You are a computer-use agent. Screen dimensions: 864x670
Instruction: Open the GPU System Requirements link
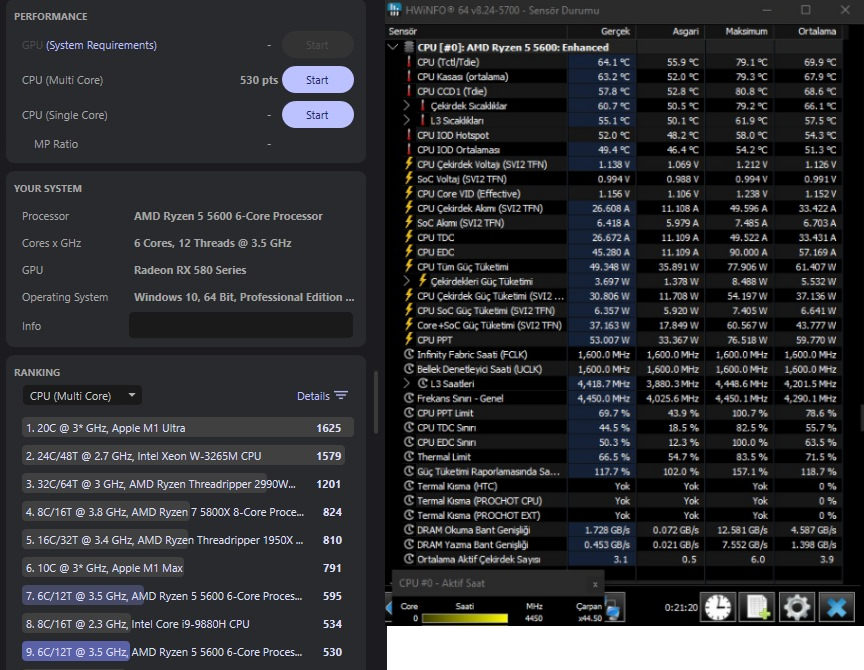(x=101, y=45)
